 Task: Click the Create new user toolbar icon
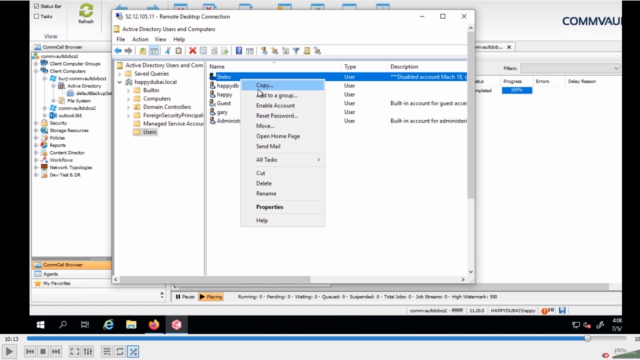click(264, 51)
